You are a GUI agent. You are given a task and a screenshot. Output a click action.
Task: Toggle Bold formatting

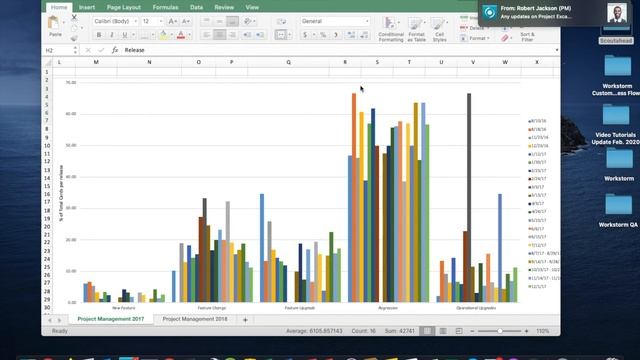point(99,35)
